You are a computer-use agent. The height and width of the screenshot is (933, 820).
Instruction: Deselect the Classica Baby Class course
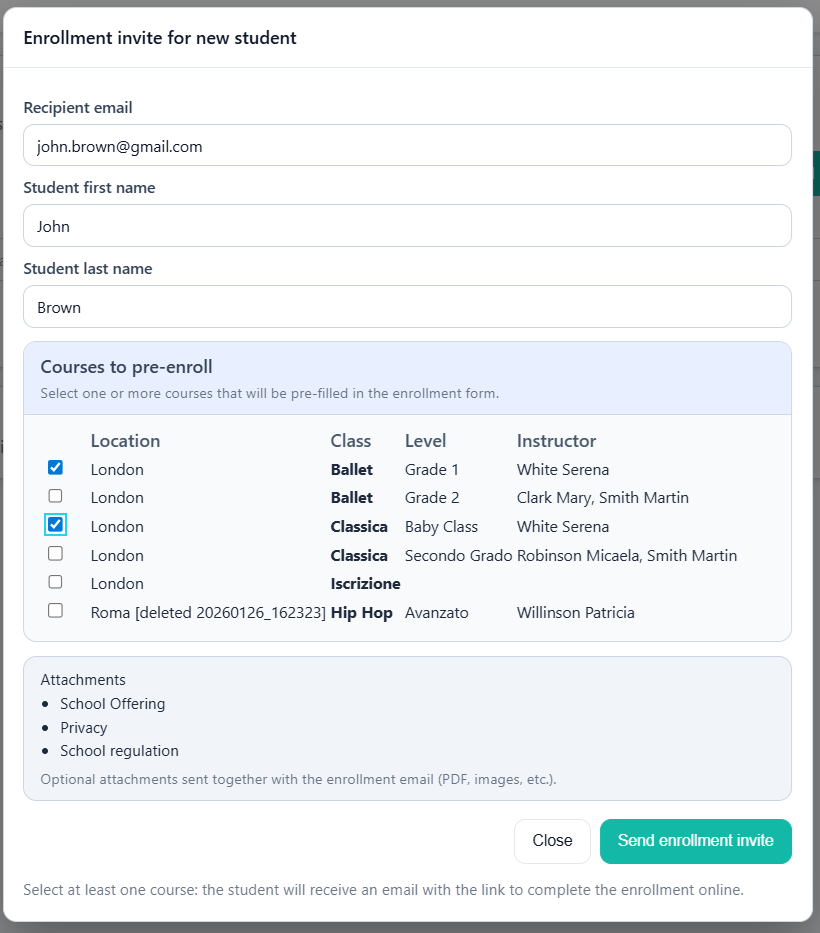[x=55, y=524]
